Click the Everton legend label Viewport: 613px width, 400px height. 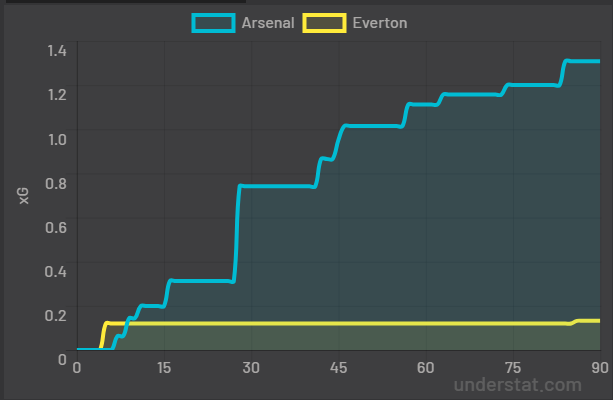[380, 23]
